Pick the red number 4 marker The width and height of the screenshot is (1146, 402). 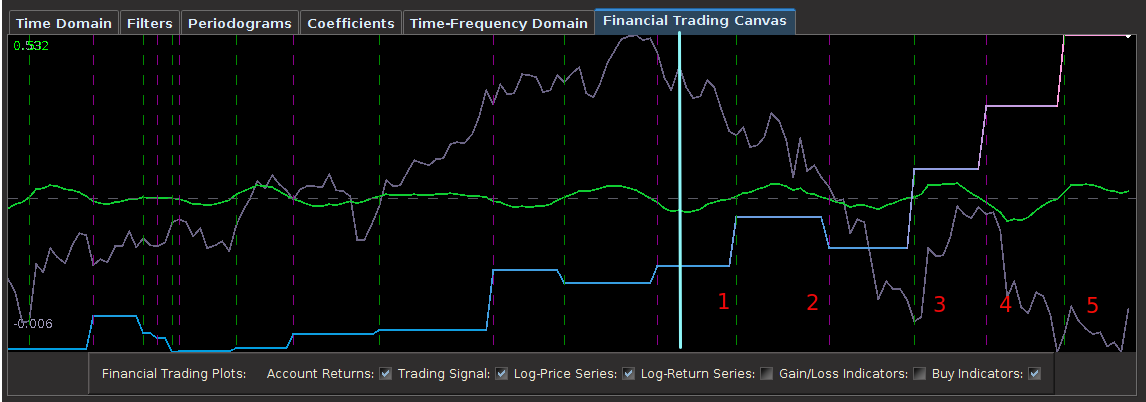tap(1005, 305)
